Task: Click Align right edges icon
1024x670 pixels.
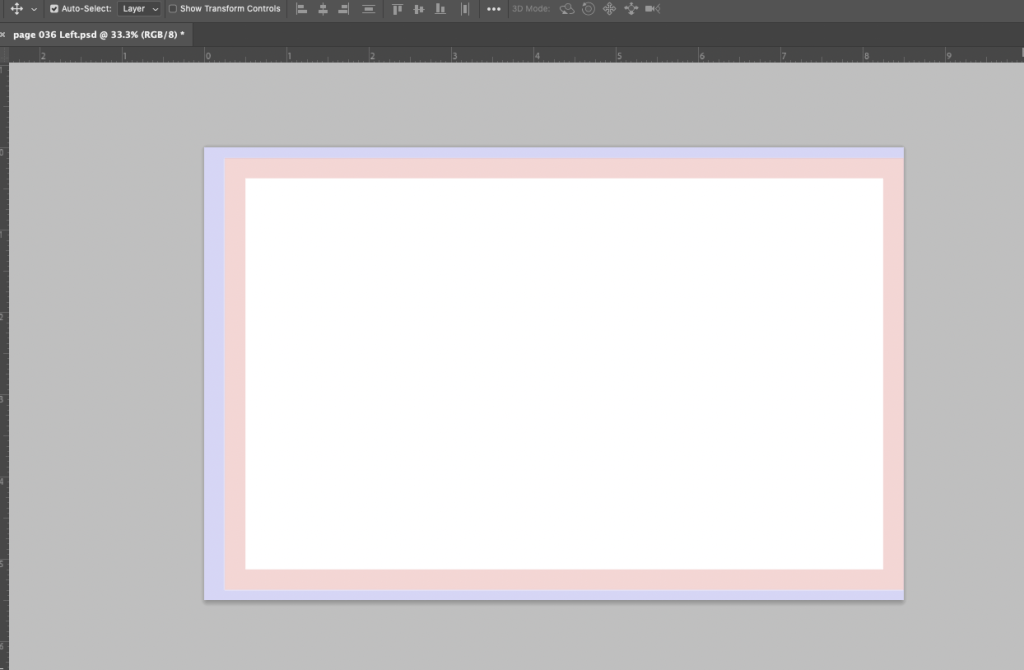Action: [344, 9]
